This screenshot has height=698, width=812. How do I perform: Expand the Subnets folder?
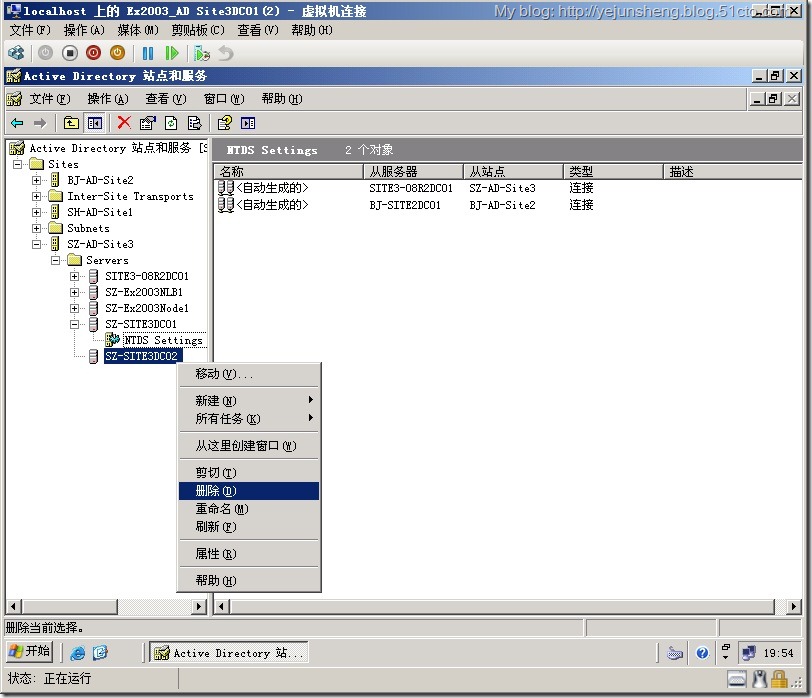pos(36,228)
